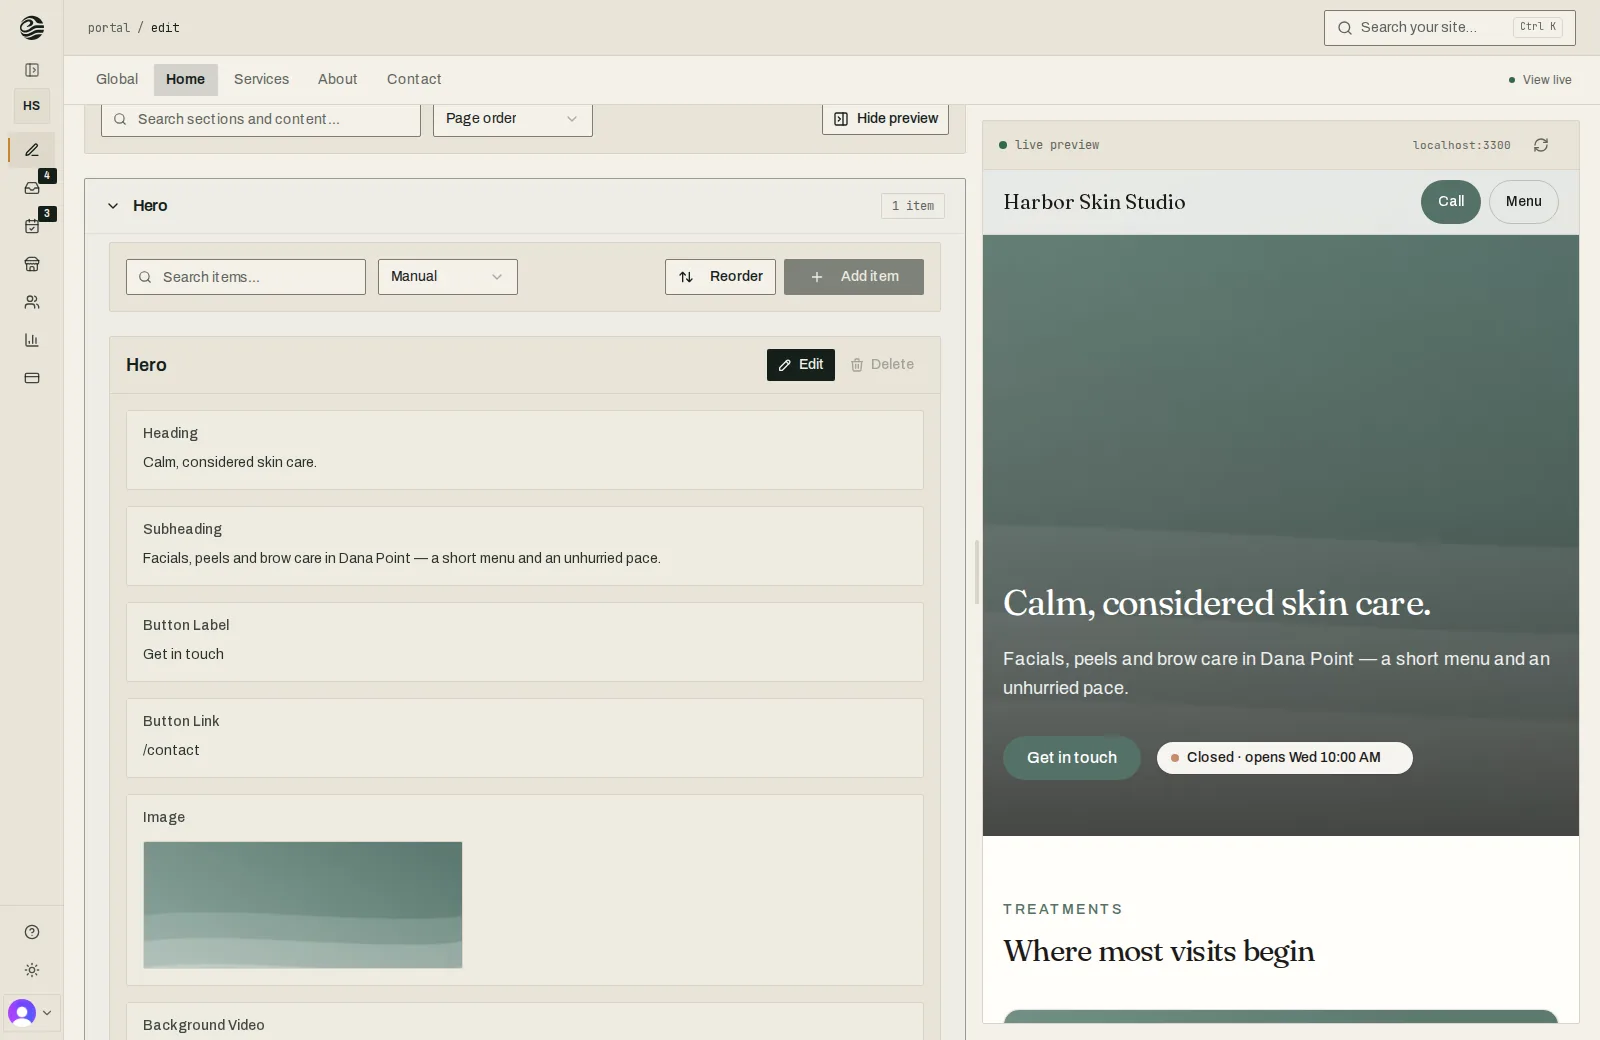
Task: Open the Page order dropdown
Action: point(513,119)
